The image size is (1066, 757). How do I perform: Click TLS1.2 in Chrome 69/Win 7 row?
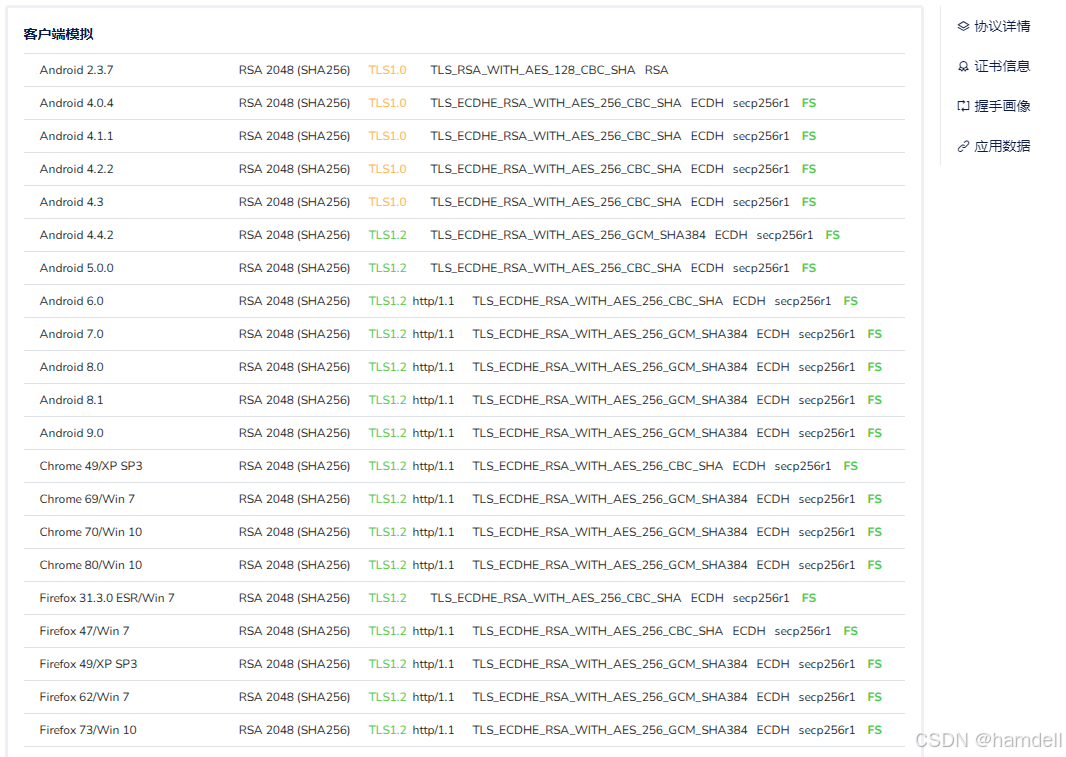388,499
